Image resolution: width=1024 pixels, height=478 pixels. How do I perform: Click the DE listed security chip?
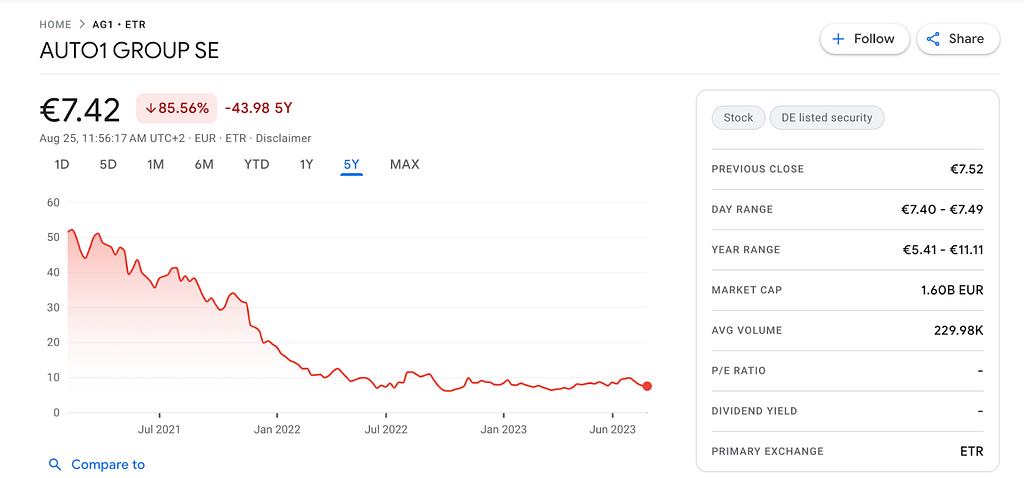click(x=827, y=118)
